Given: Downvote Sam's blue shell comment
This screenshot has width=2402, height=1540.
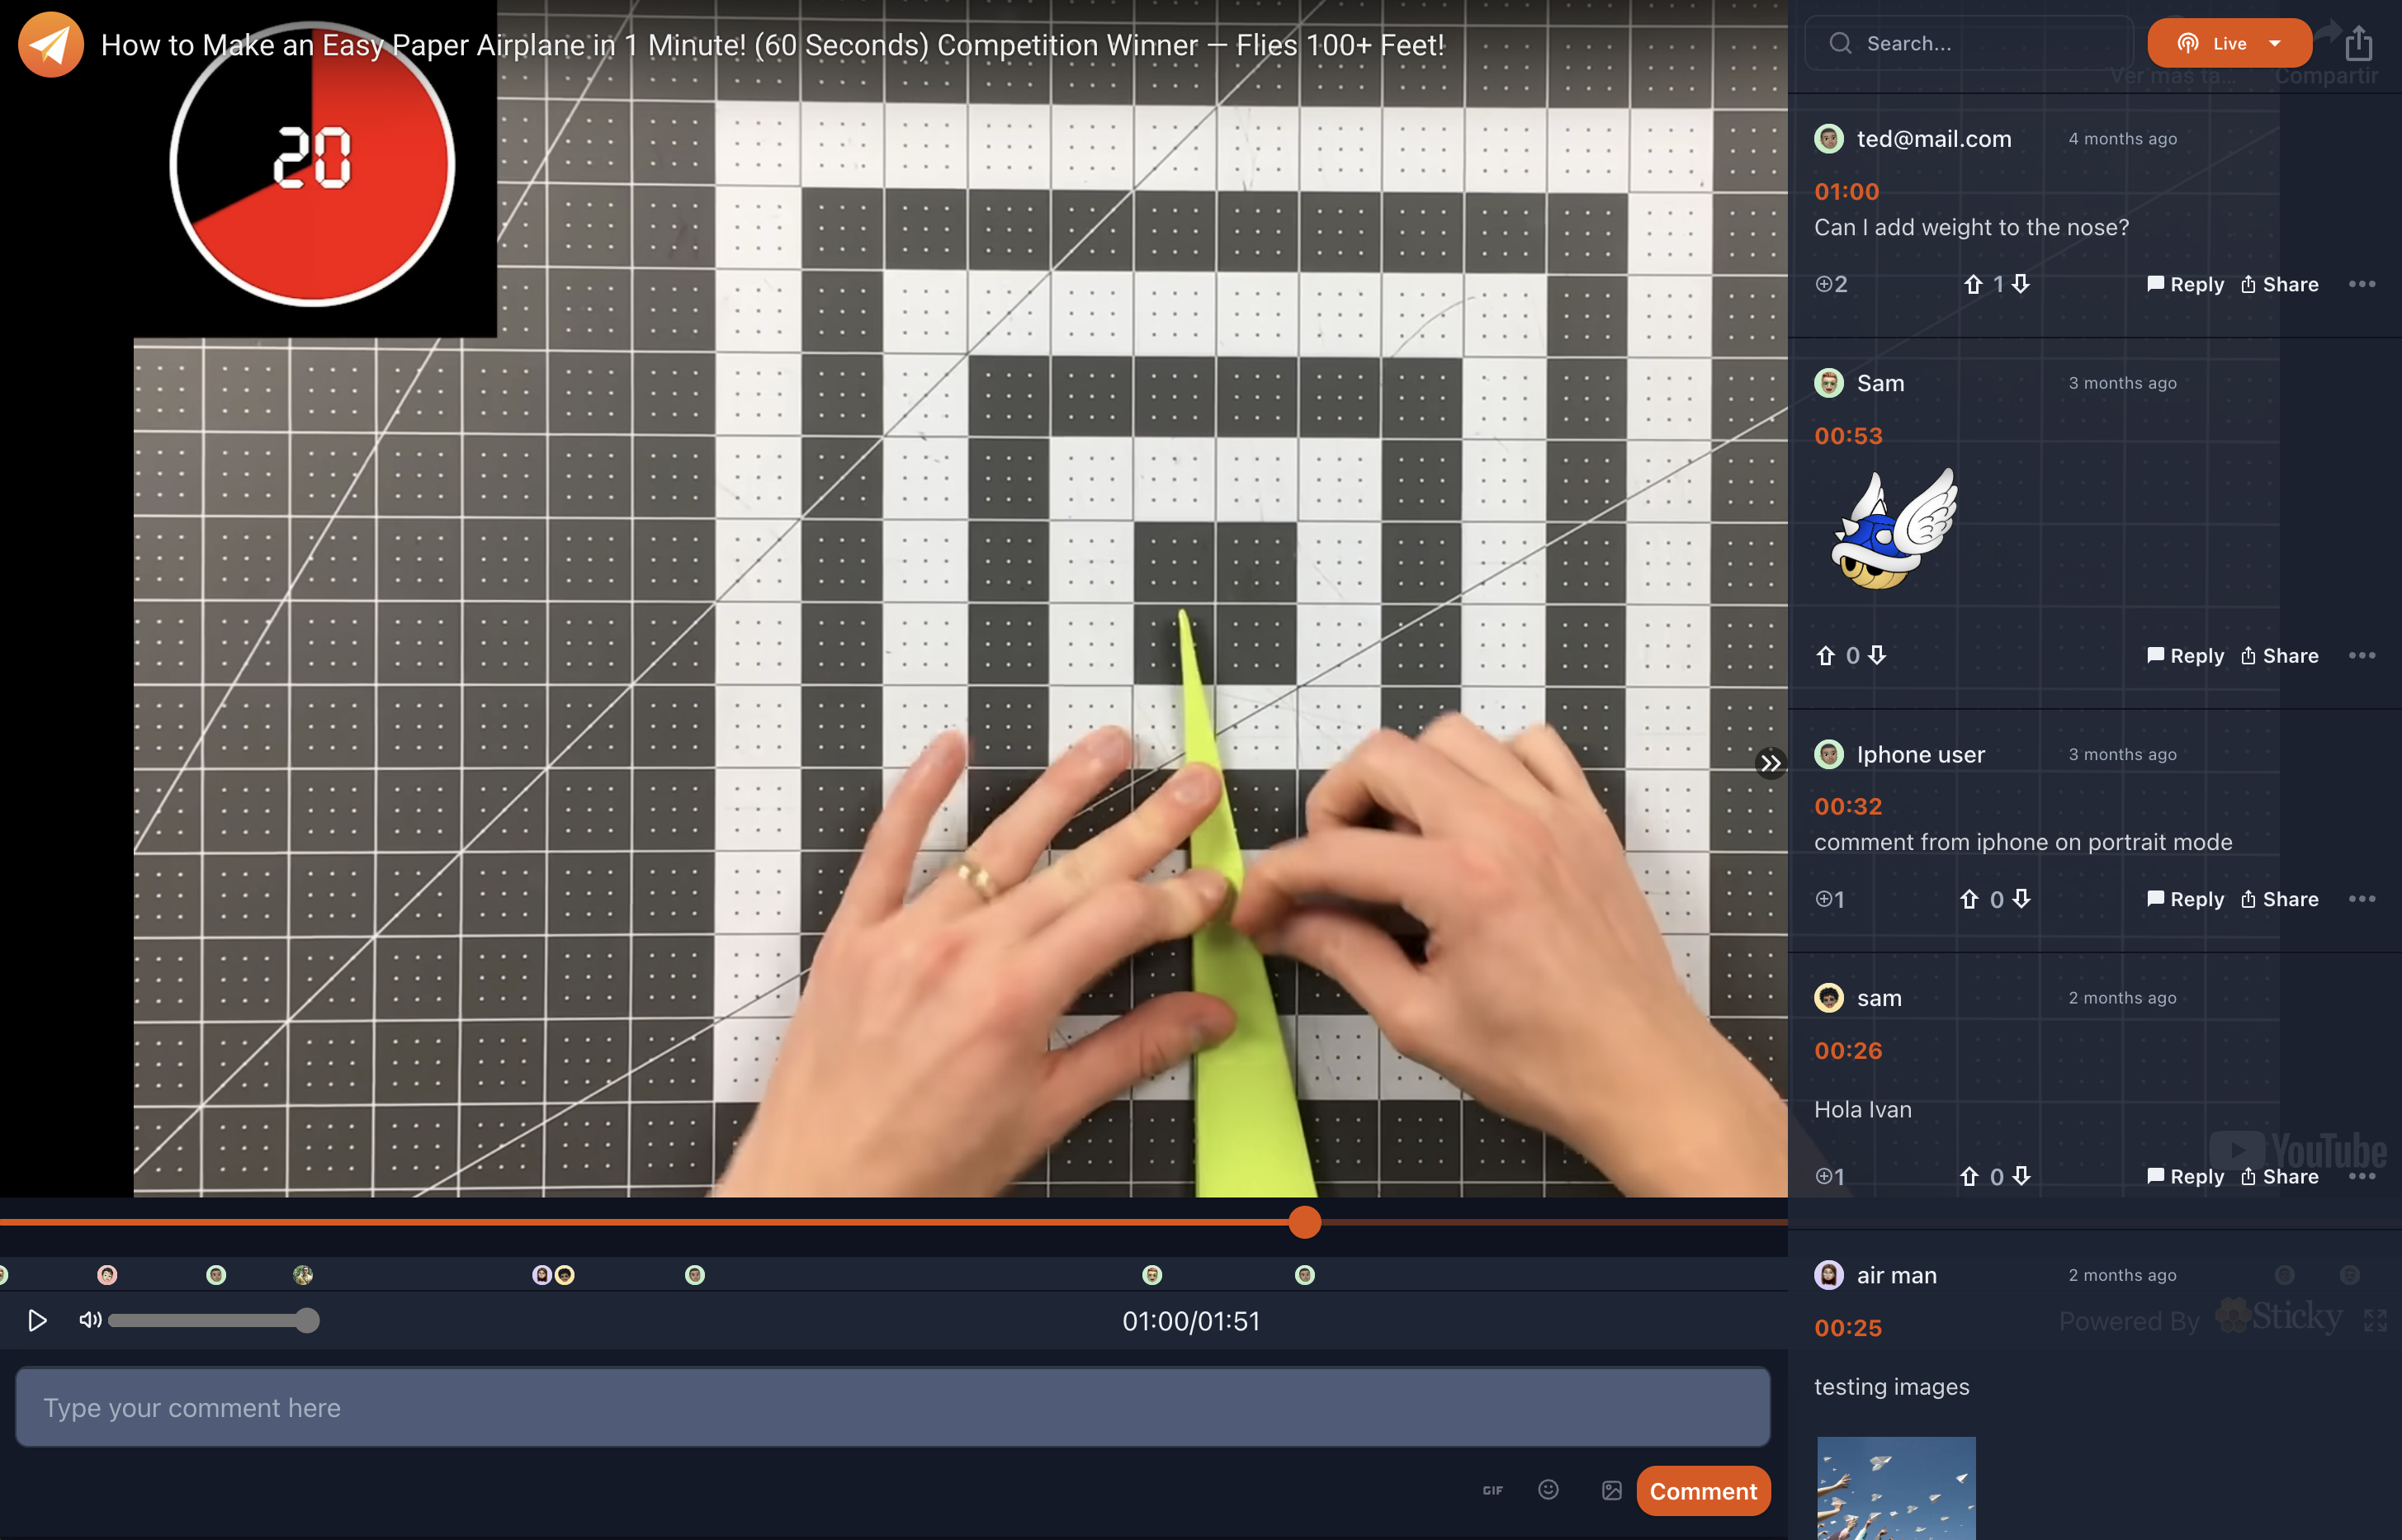Looking at the screenshot, I should (x=1877, y=655).
